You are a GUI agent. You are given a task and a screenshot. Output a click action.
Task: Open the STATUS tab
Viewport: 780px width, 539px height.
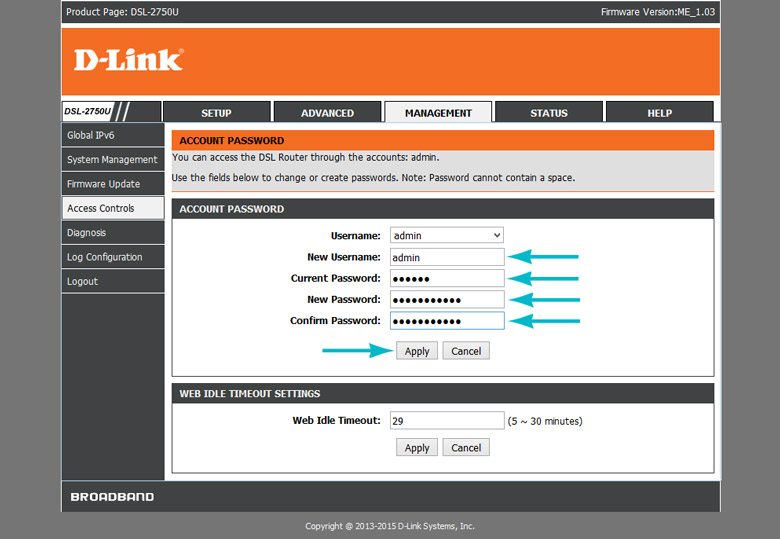coord(549,112)
